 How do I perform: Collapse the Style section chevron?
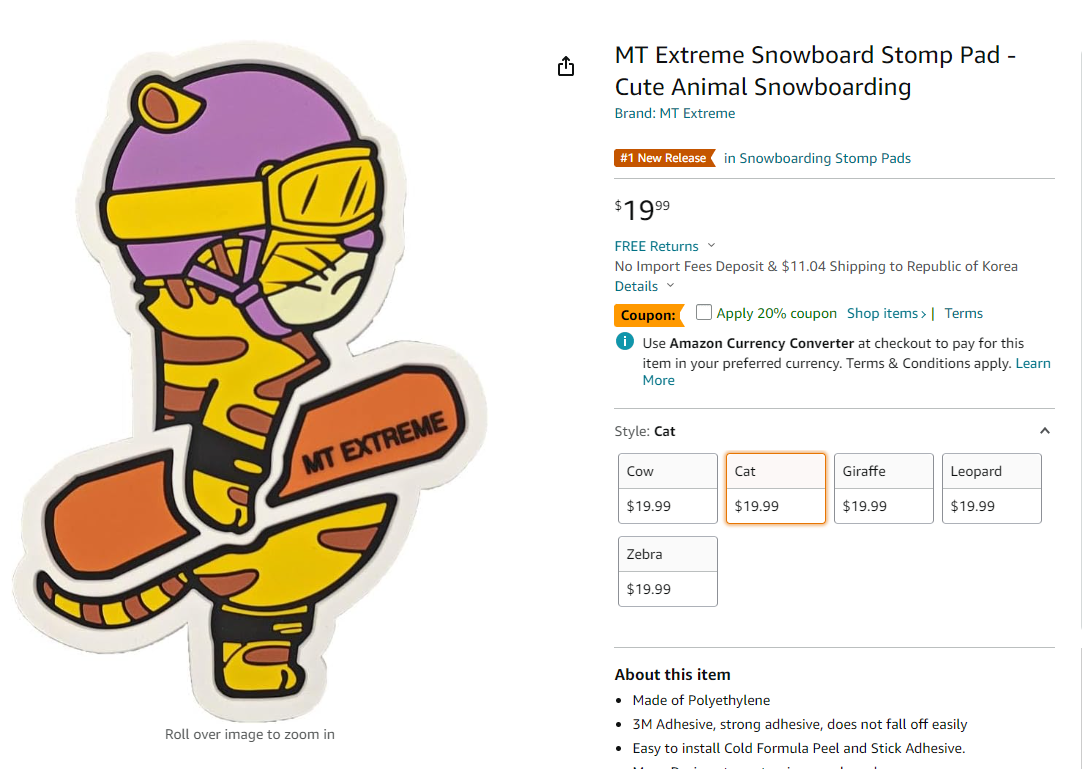coord(1045,431)
